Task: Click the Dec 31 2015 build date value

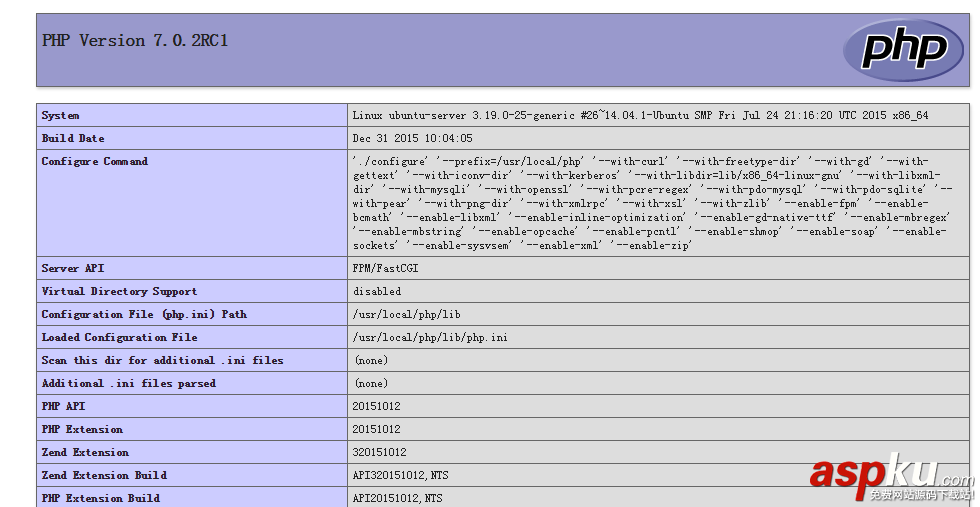Action: [x=413, y=139]
